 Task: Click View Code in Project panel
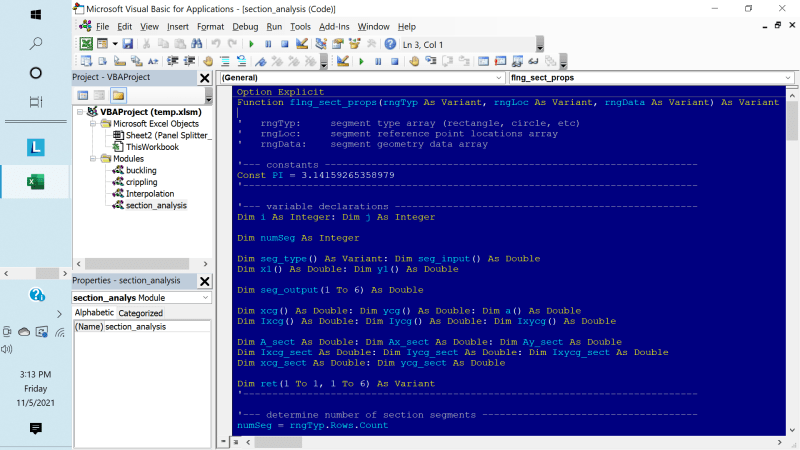[x=83, y=95]
